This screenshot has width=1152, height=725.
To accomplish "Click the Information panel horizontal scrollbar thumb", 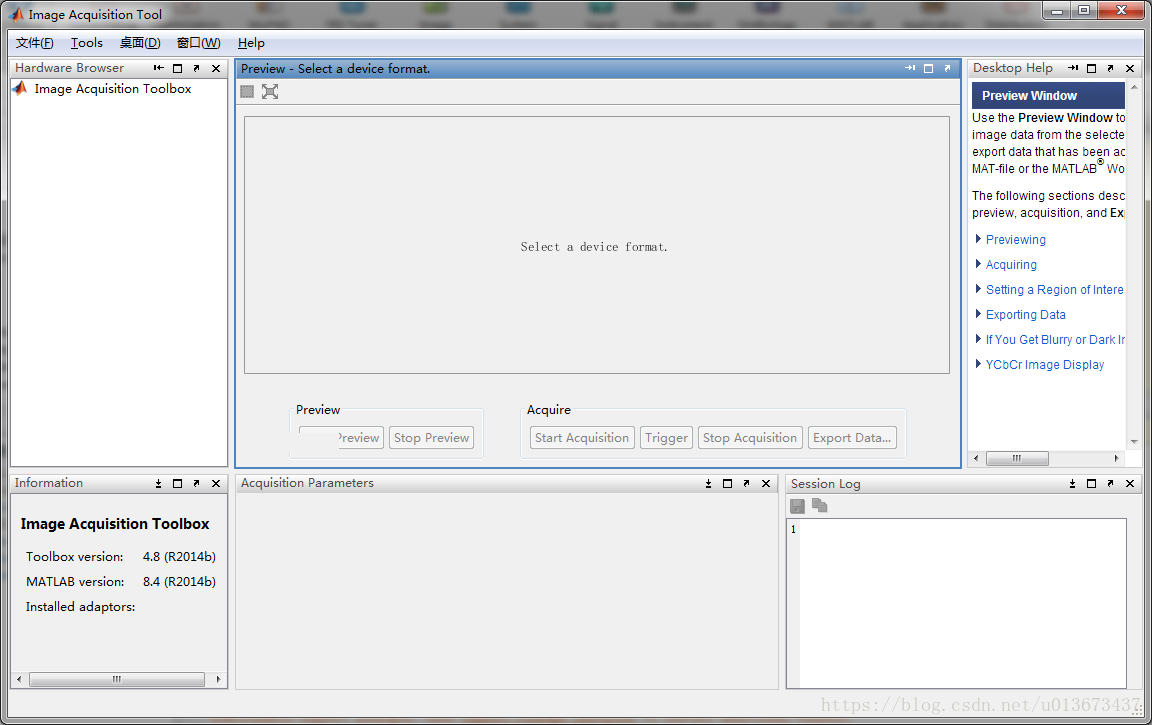I will coord(117,679).
